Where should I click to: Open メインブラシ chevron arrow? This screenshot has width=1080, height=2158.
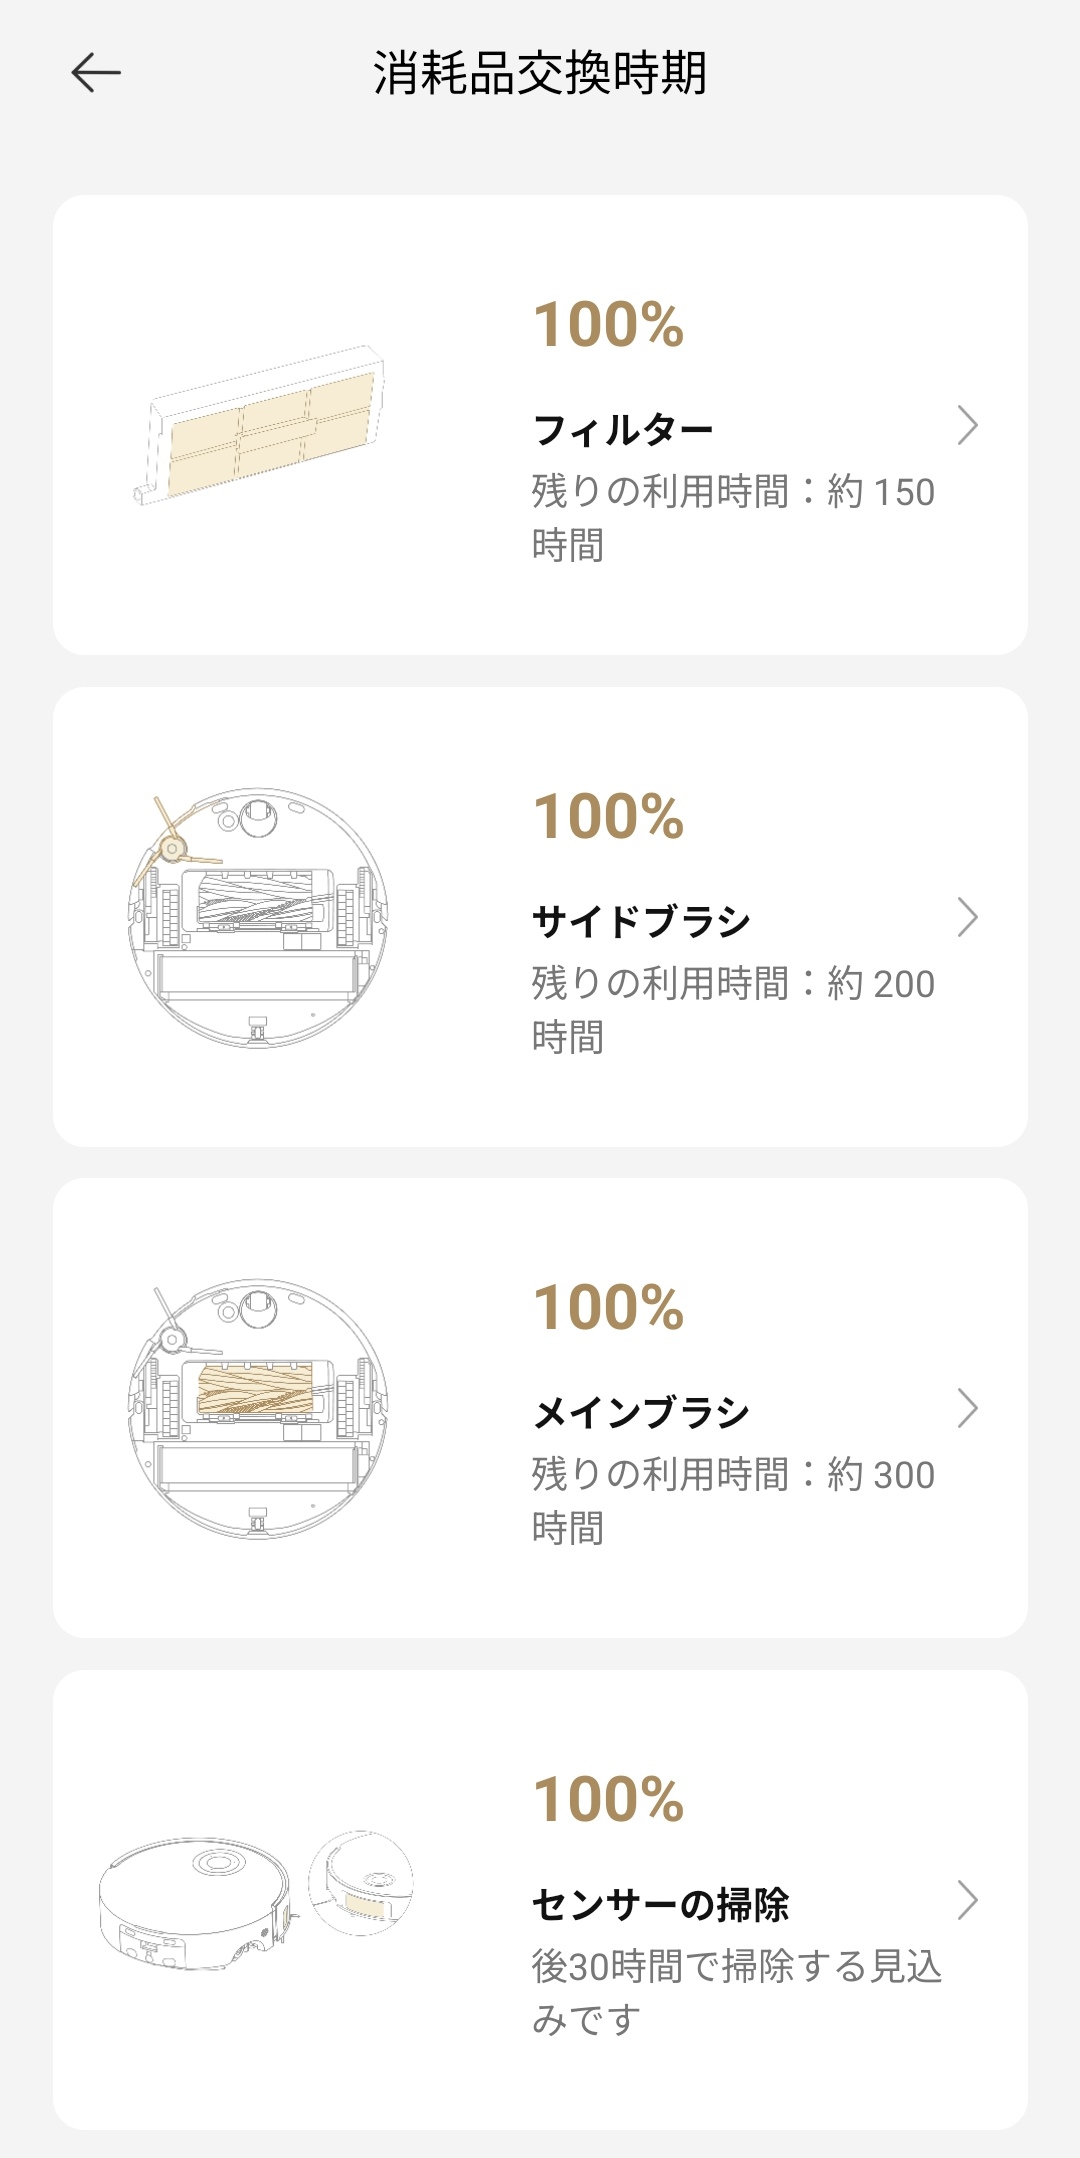point(966,1408)
